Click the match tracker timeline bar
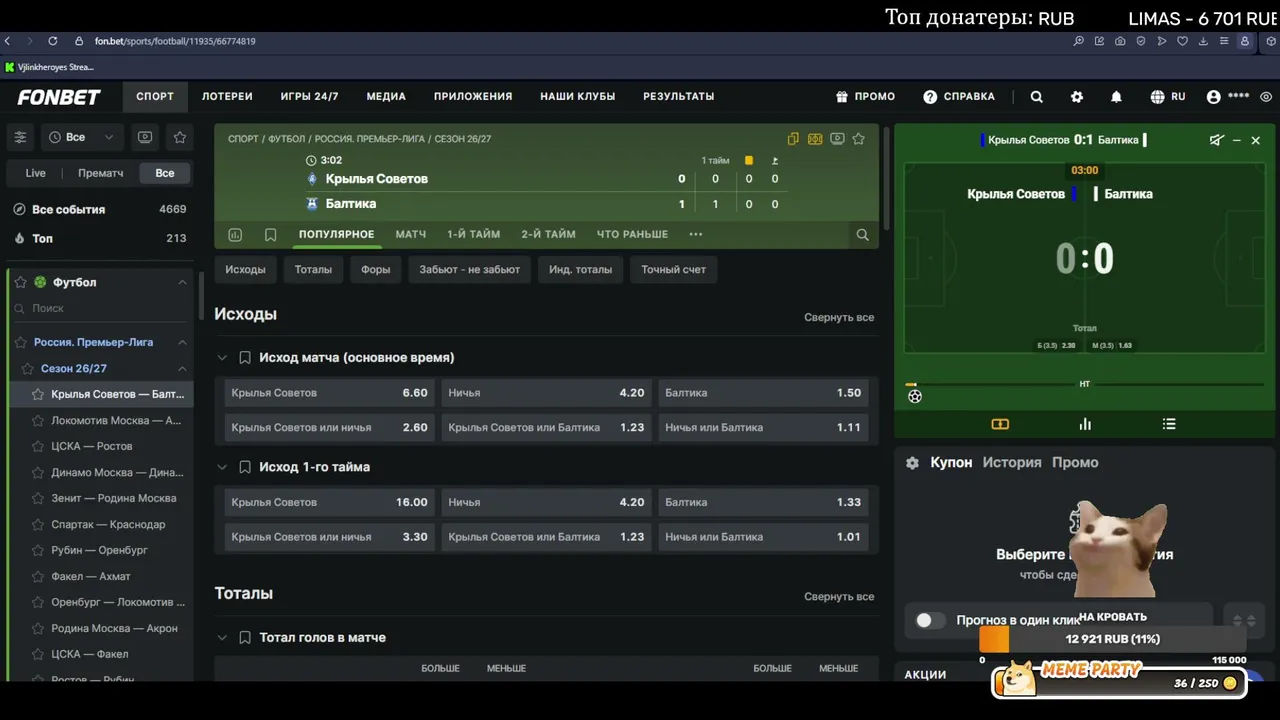 tap(1084, 385)
